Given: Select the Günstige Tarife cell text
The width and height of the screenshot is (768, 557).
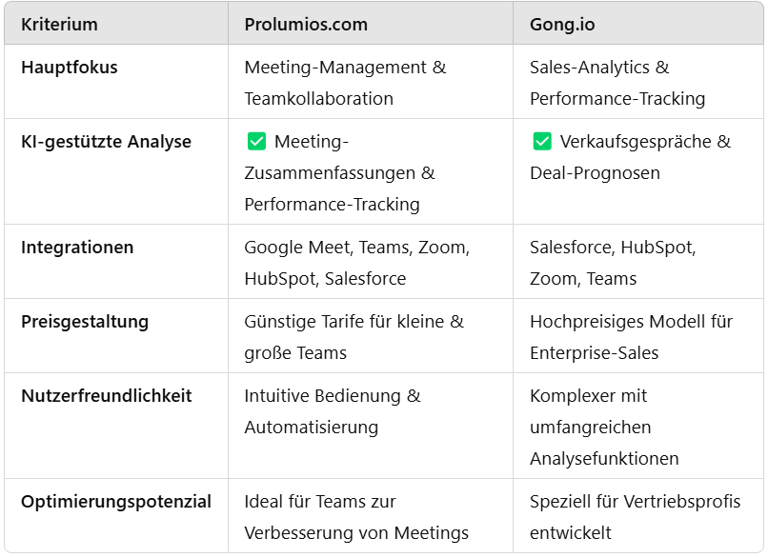Looking at the screenshot, I should (354, 337).
